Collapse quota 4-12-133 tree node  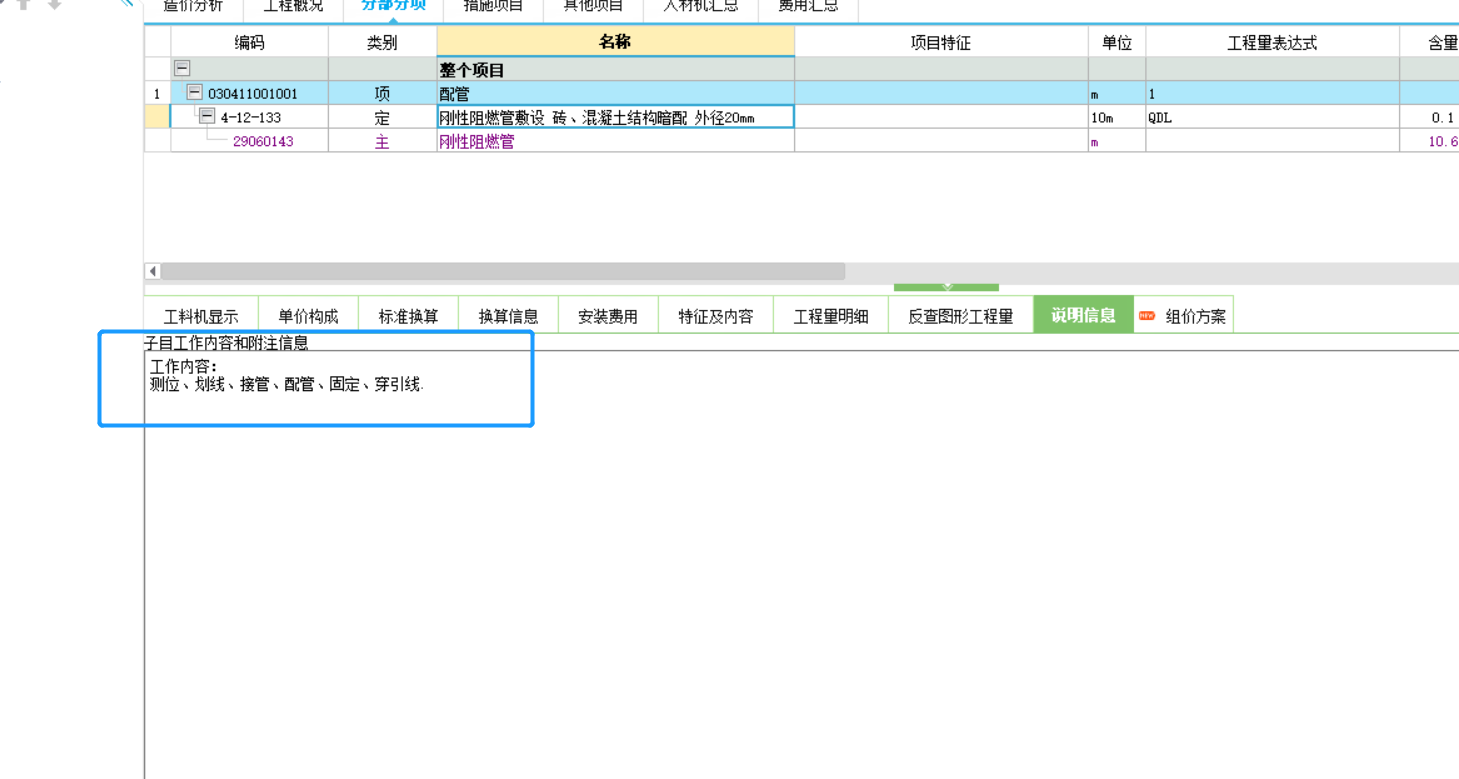click(x=207, y=117)
